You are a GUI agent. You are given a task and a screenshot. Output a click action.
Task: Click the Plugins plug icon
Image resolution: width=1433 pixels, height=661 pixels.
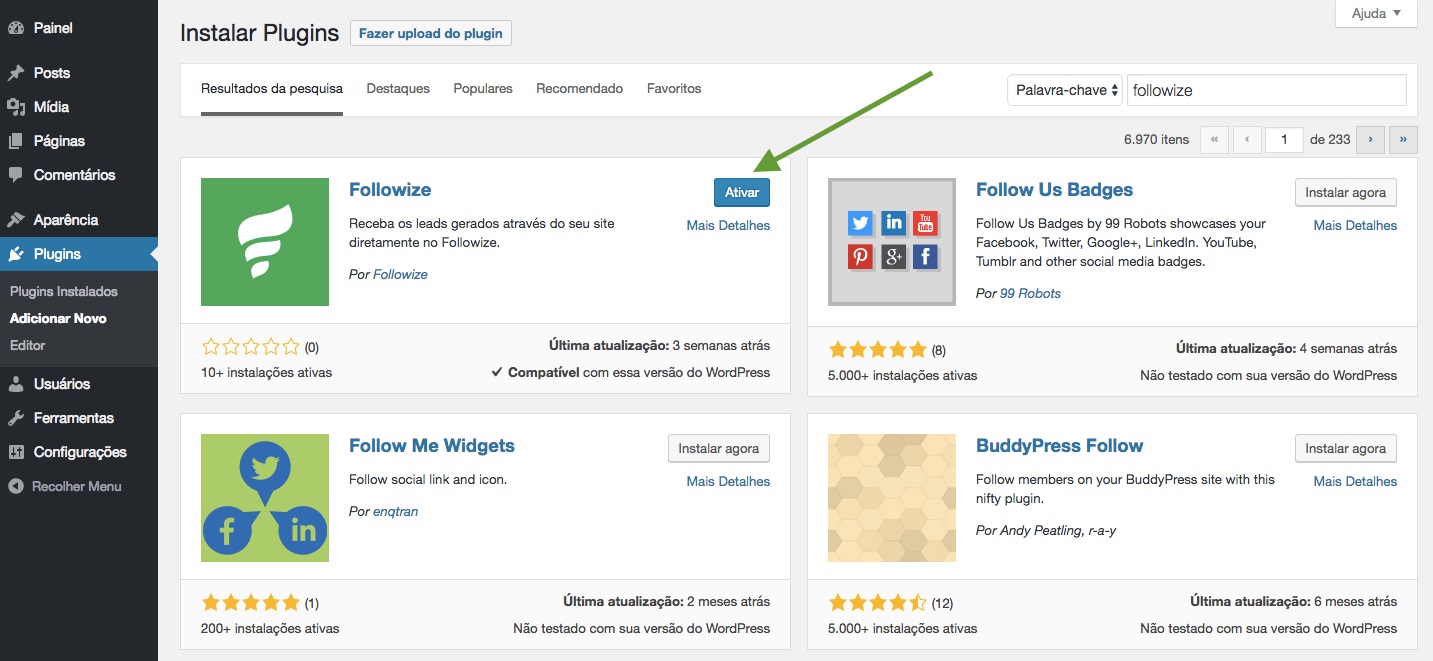[x=16, y=254]
